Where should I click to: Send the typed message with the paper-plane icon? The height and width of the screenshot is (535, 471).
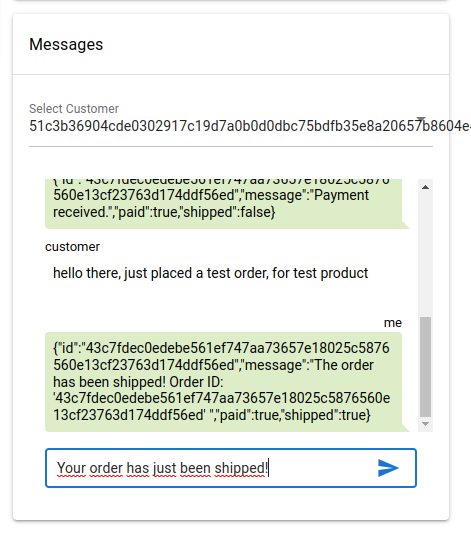pyautogui.click(x=388, y=468)
